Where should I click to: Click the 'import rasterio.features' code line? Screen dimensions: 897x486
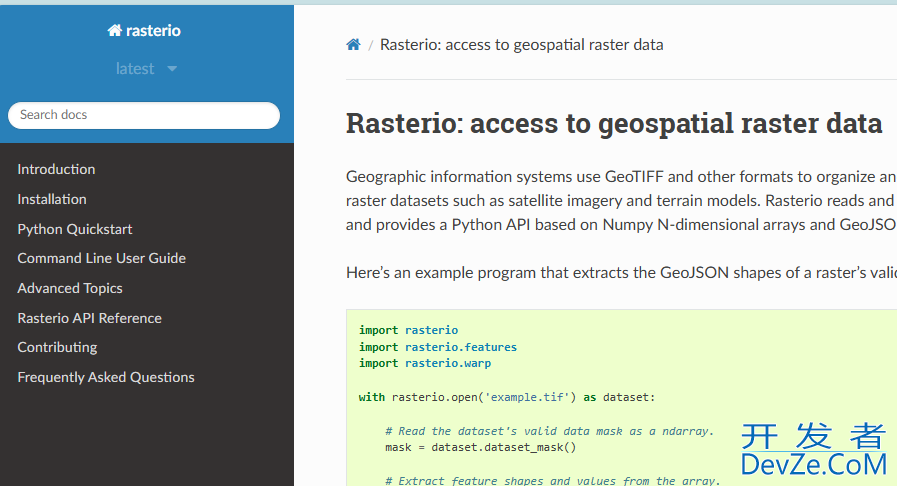pyautogui.click(x=438, y=347)
